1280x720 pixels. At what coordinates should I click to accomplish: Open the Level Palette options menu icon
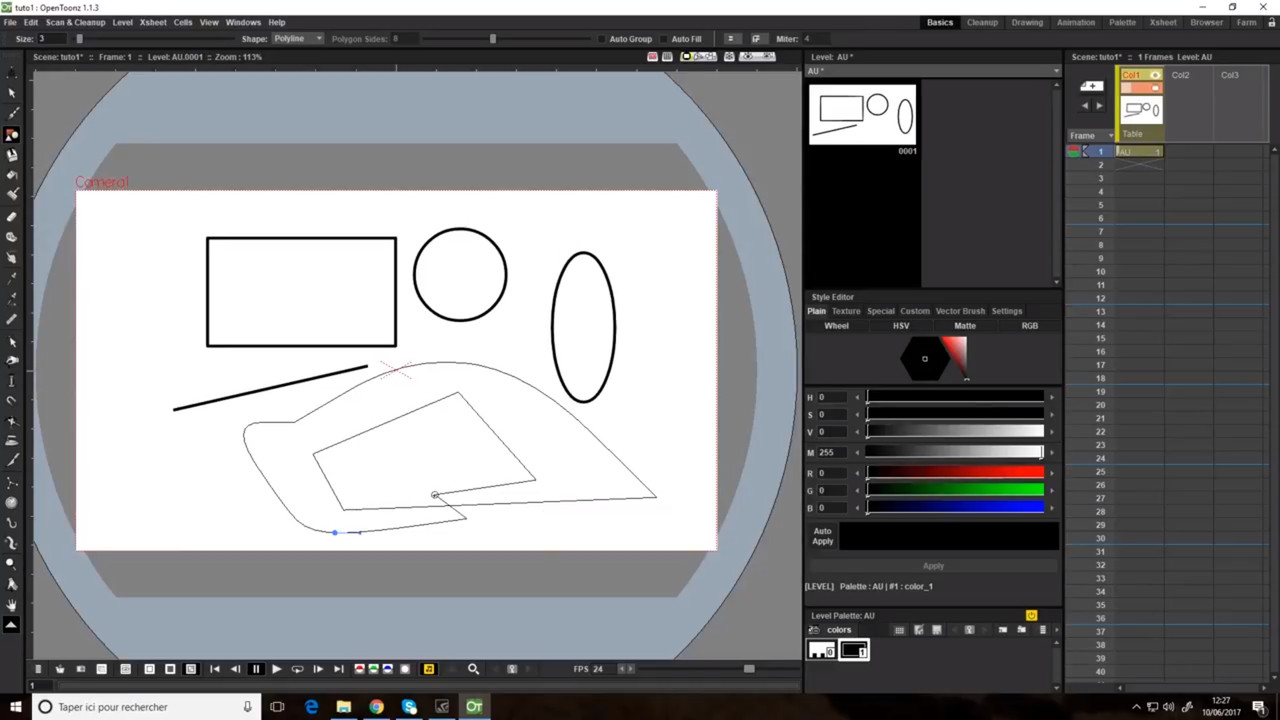click(x=1043, y=630)
